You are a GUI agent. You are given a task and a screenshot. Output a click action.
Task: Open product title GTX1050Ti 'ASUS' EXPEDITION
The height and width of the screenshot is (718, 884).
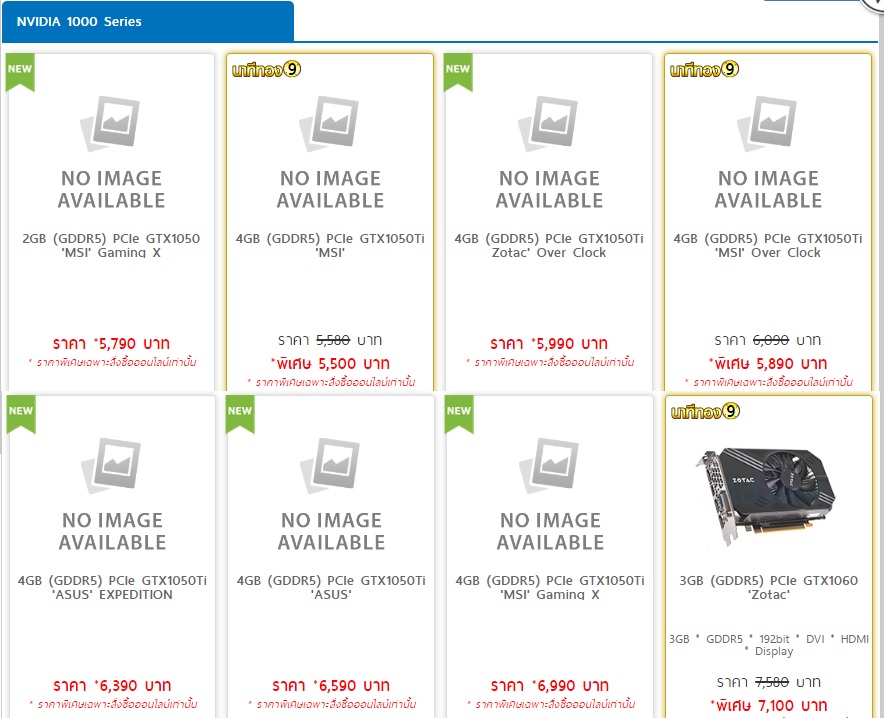point(112,587)
